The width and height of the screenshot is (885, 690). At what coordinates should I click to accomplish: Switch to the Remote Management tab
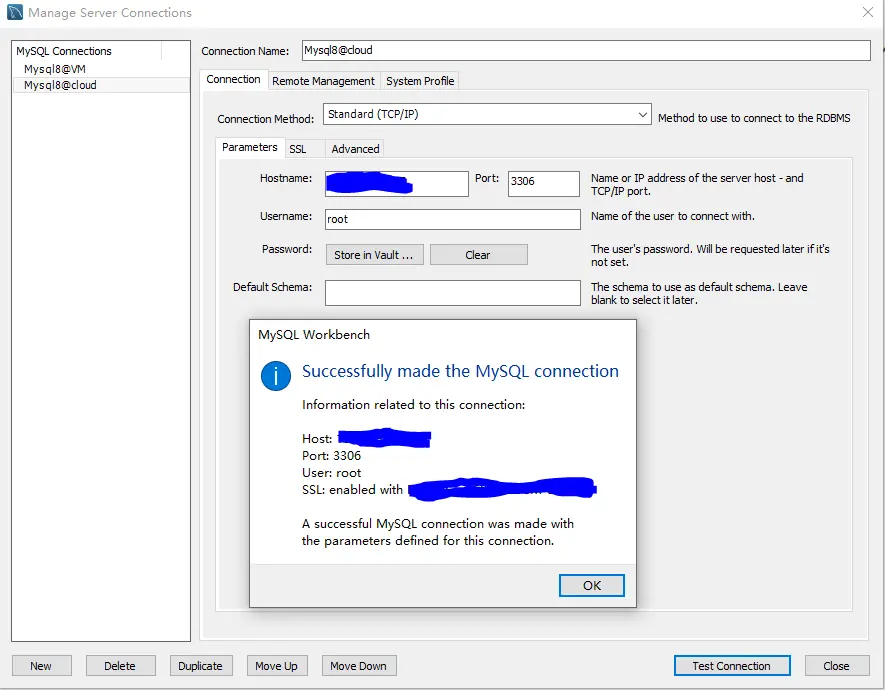click(323, 81)
